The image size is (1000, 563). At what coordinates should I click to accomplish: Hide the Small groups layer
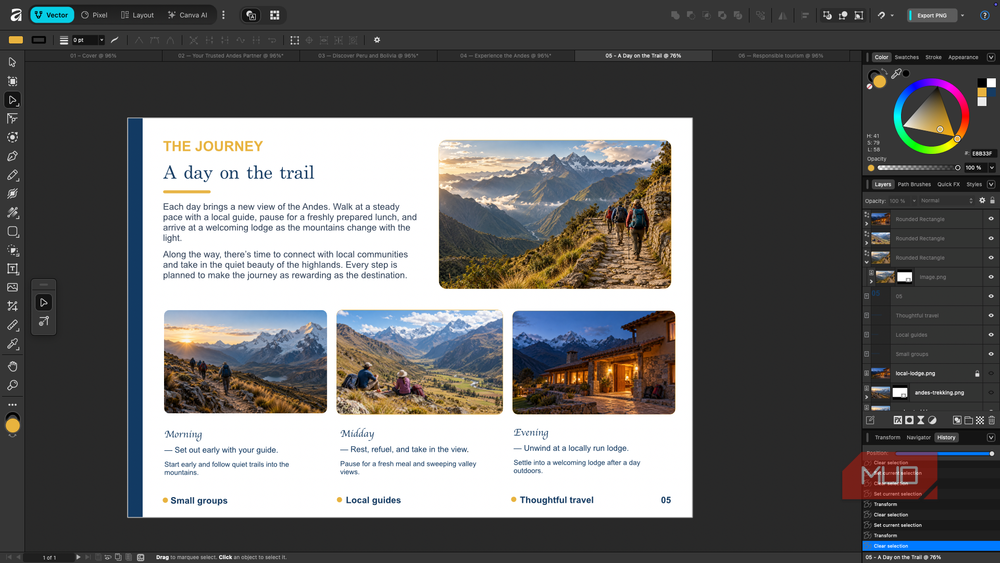[x=991, y=354]
